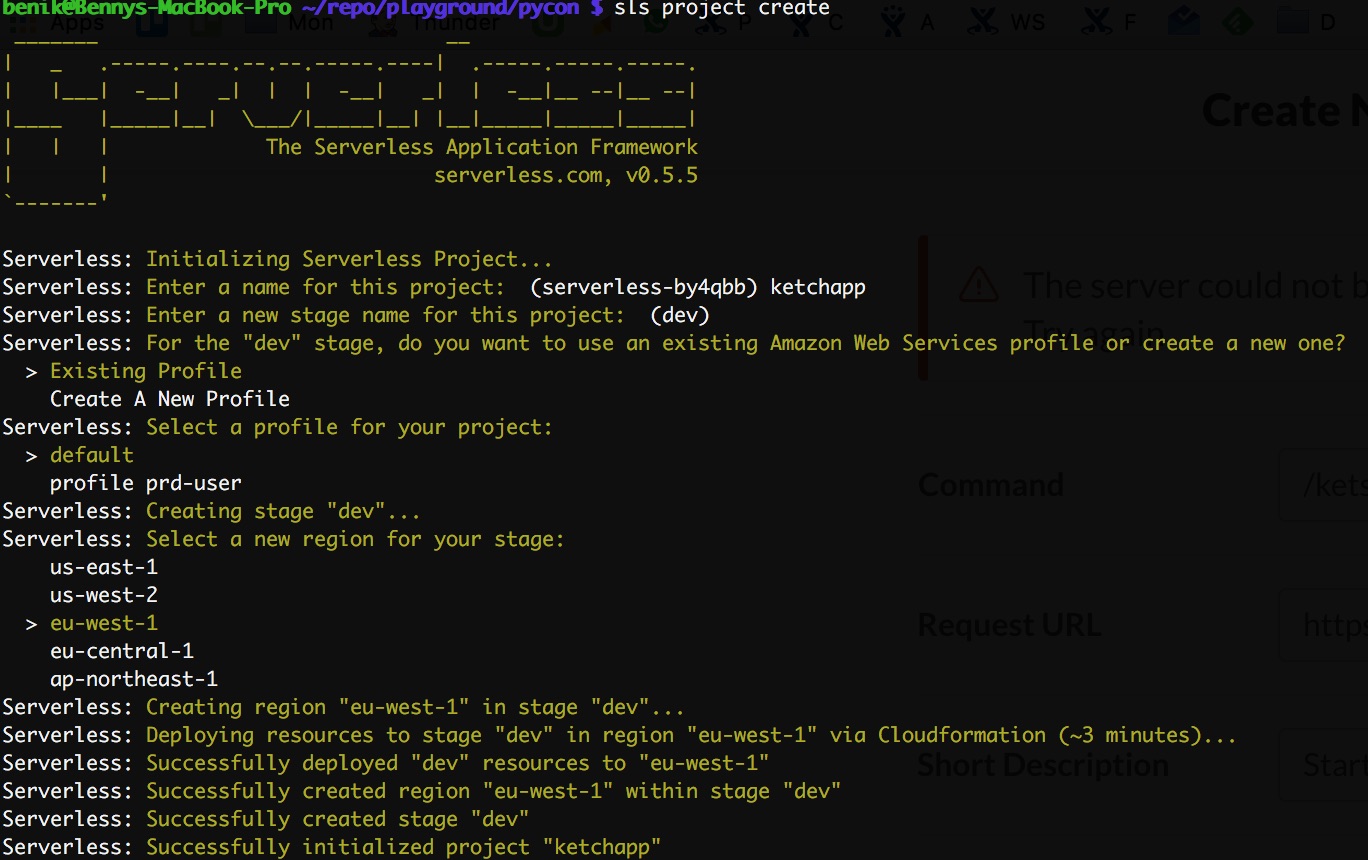The height and width of the screenshot is (860, 1368).
Task: Click the warning triangle icon in background browser
Action: tap(978, 286)
